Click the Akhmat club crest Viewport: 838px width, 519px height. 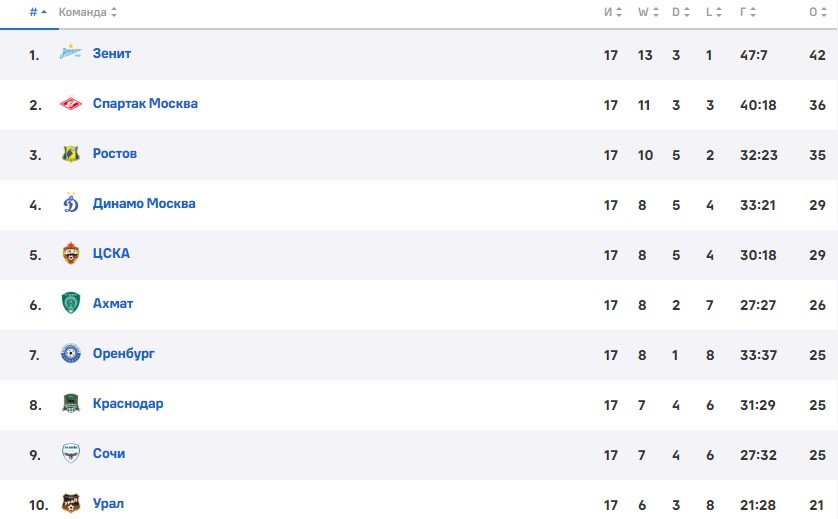pyautogui.click(x=71, y=303)
